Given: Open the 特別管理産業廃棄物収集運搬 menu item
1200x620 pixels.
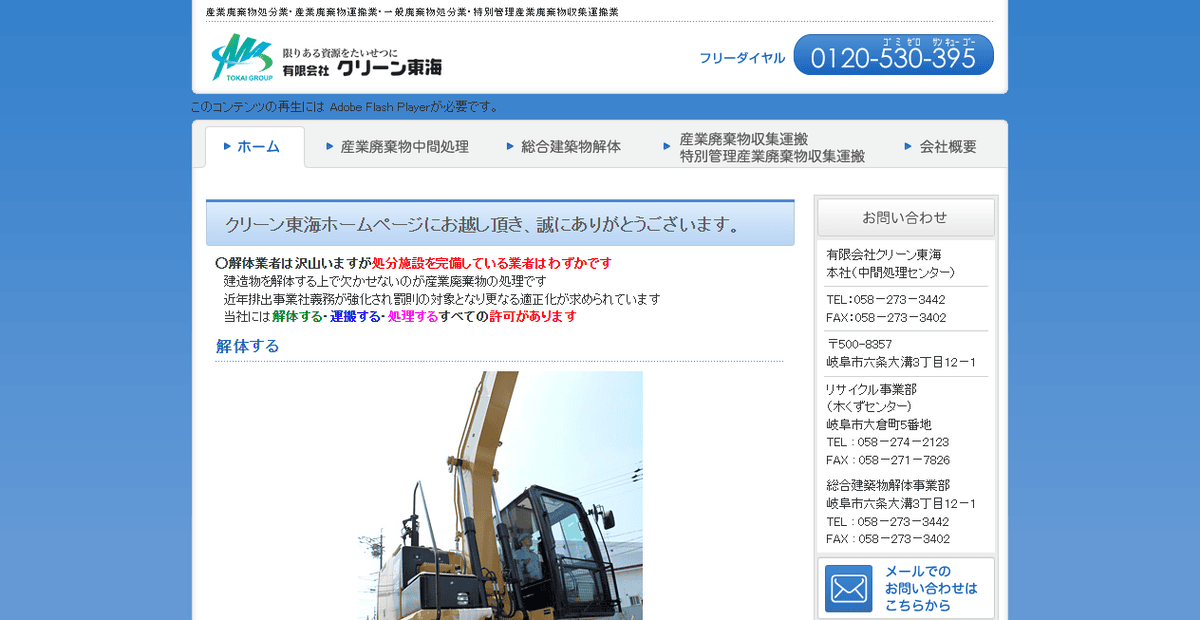Looking at the screenshot, I should pyautogui.click(x=770, y=156).
